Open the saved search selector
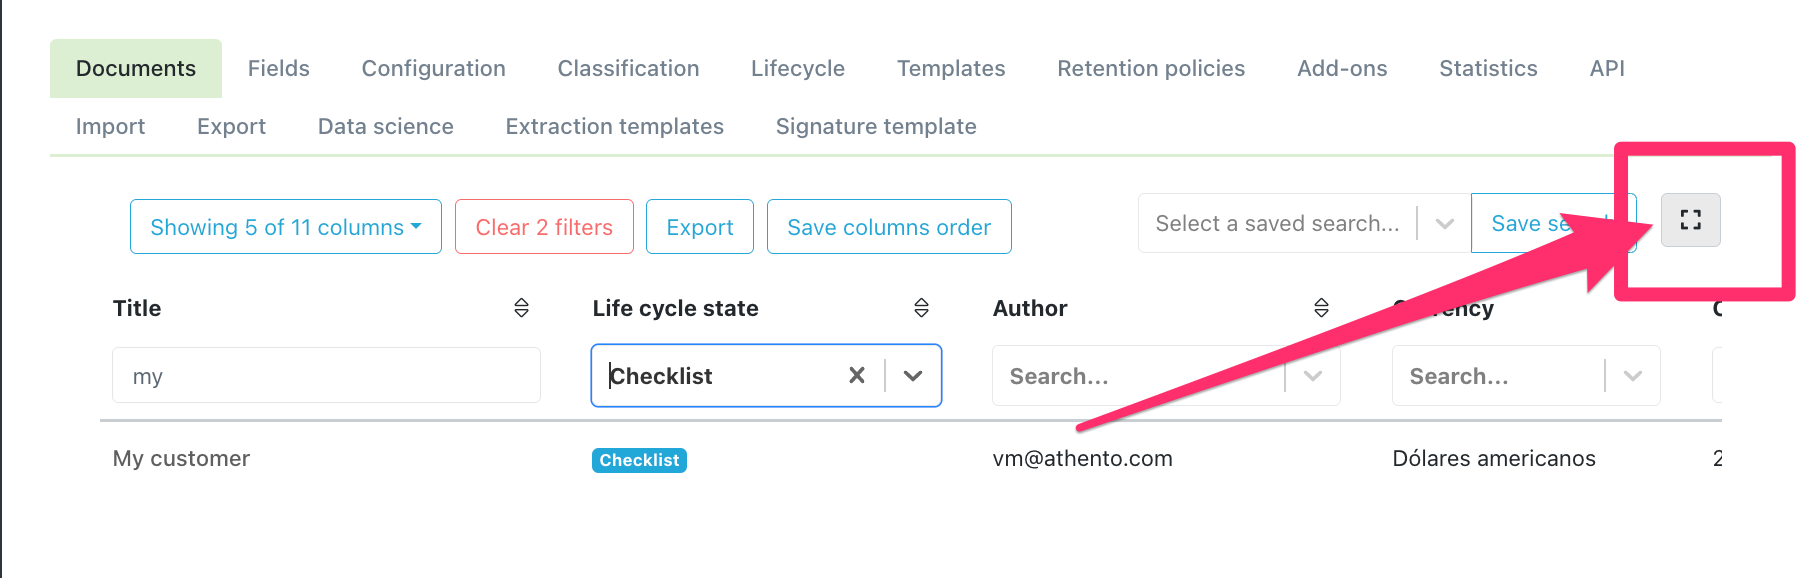The image size is (1814, 578). [x=1277, y=224]
